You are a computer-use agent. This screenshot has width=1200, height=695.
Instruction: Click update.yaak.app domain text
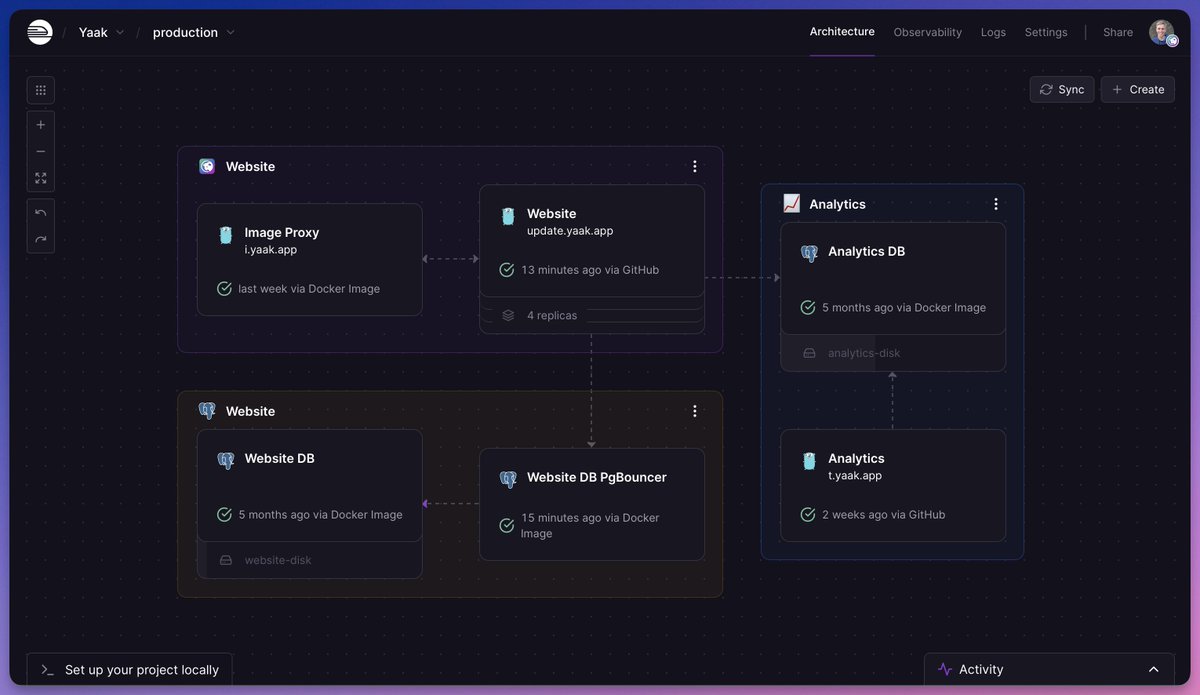click(570, 231)
